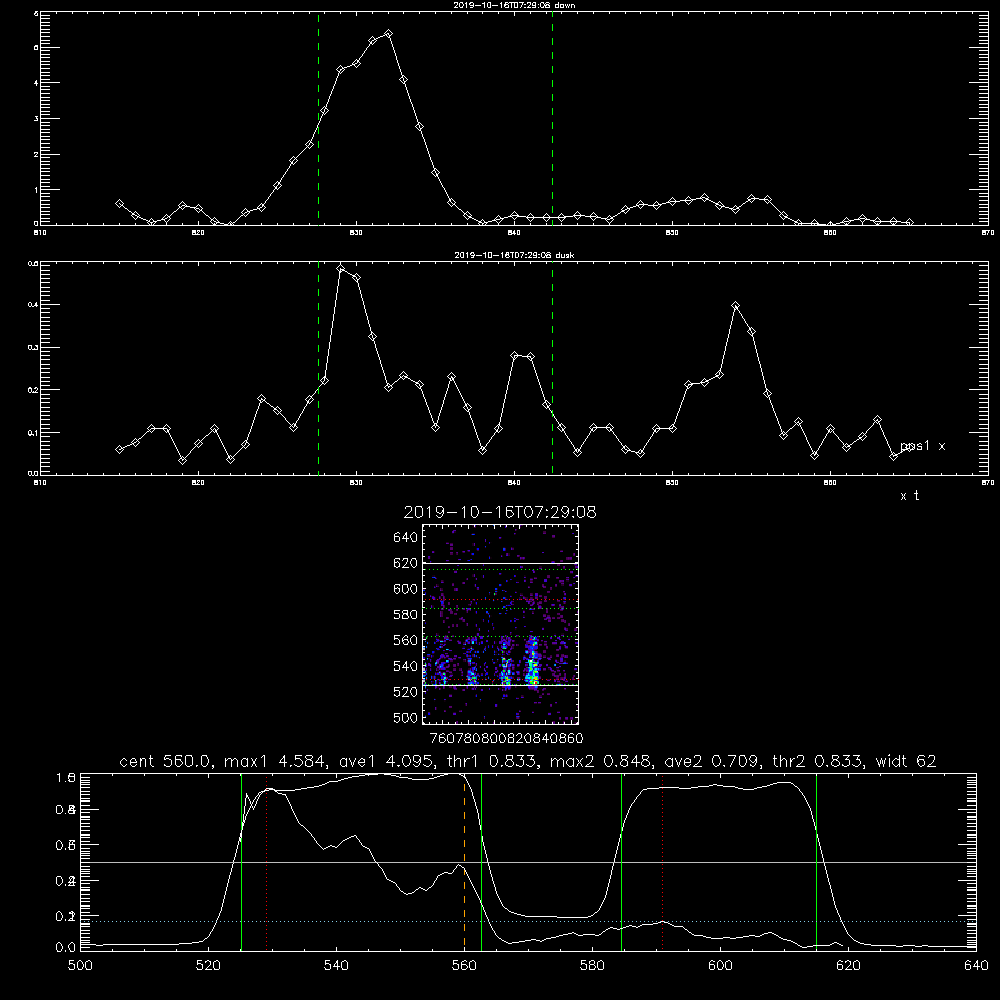Click the dawn plot x-axis label 840

pos(514,233)
